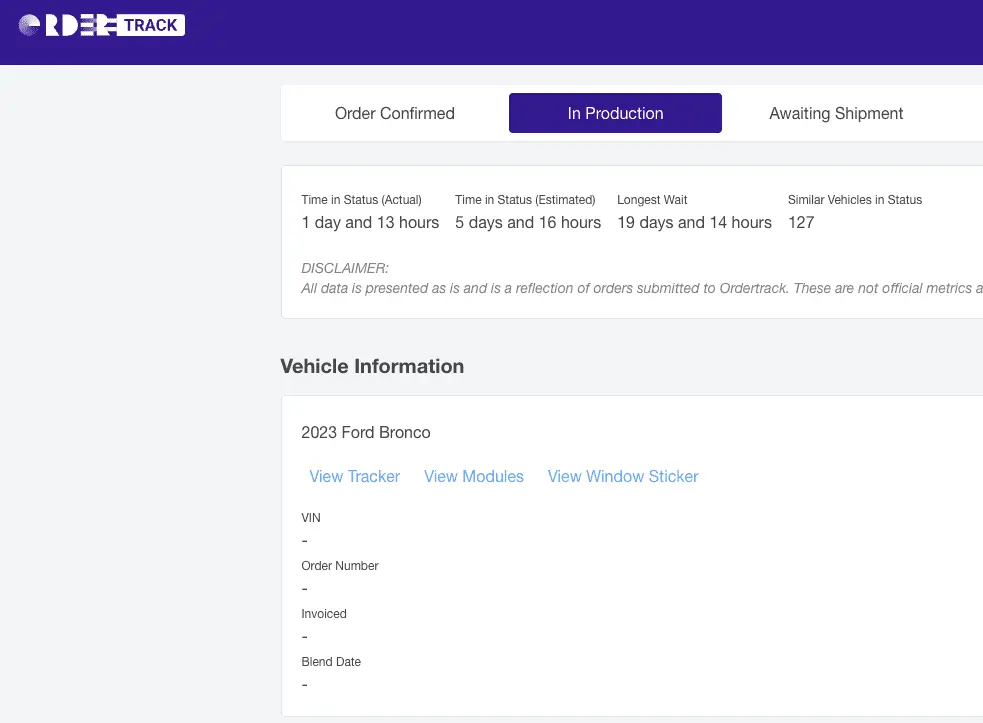983x723 pixels.
Task: Open the View Tracker link
Action: click(x=354, y=476)
